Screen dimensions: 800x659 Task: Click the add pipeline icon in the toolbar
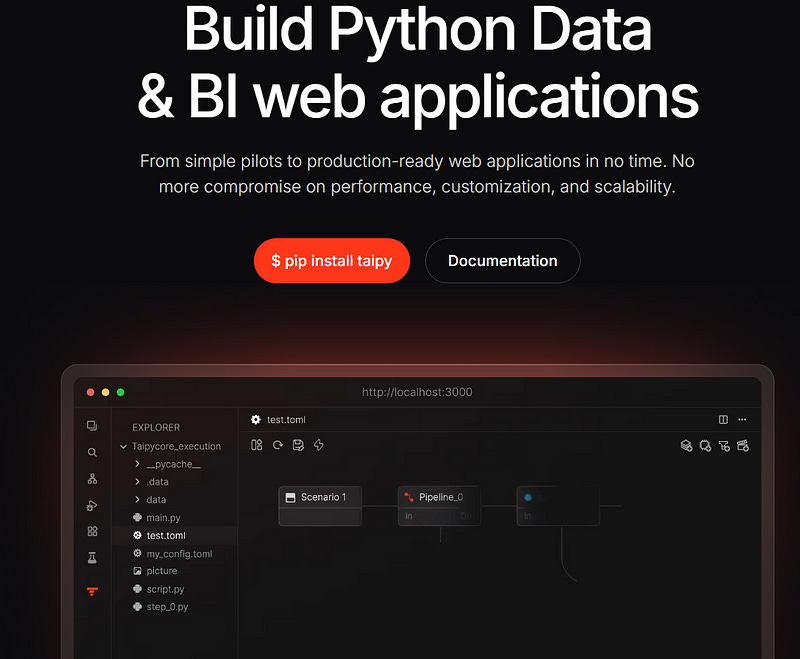tap(724, 446)
